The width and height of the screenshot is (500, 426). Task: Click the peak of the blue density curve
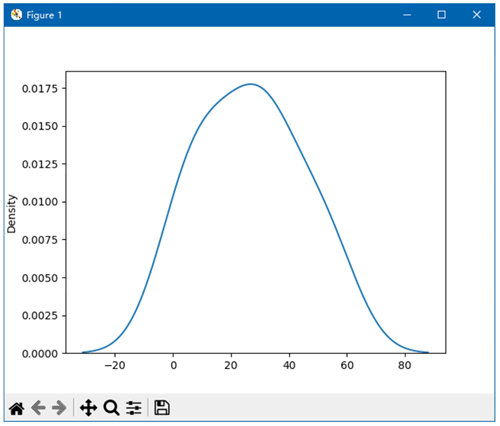(251, 84)
